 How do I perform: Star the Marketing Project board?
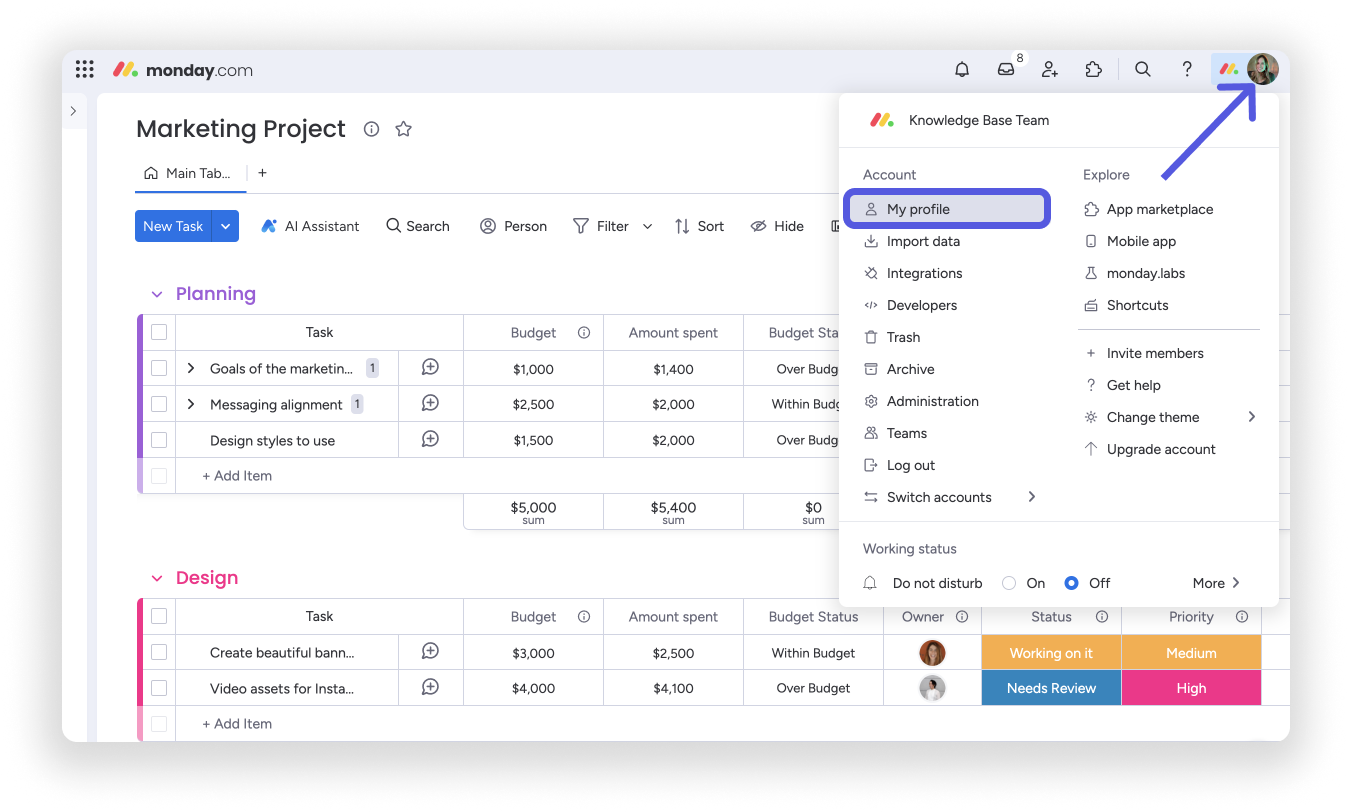(x=404, y=129)
